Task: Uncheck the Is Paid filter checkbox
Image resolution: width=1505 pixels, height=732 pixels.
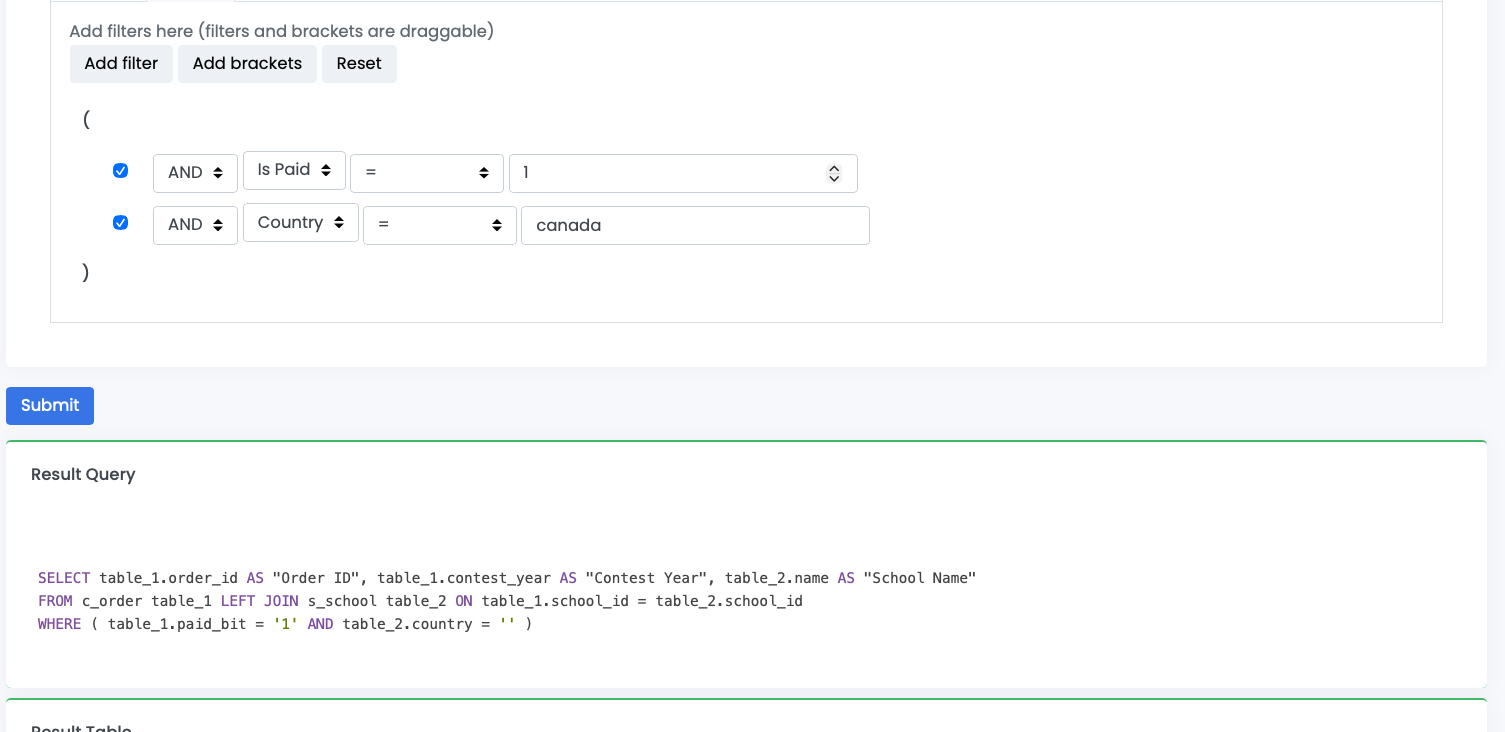Action: [121, 171]
